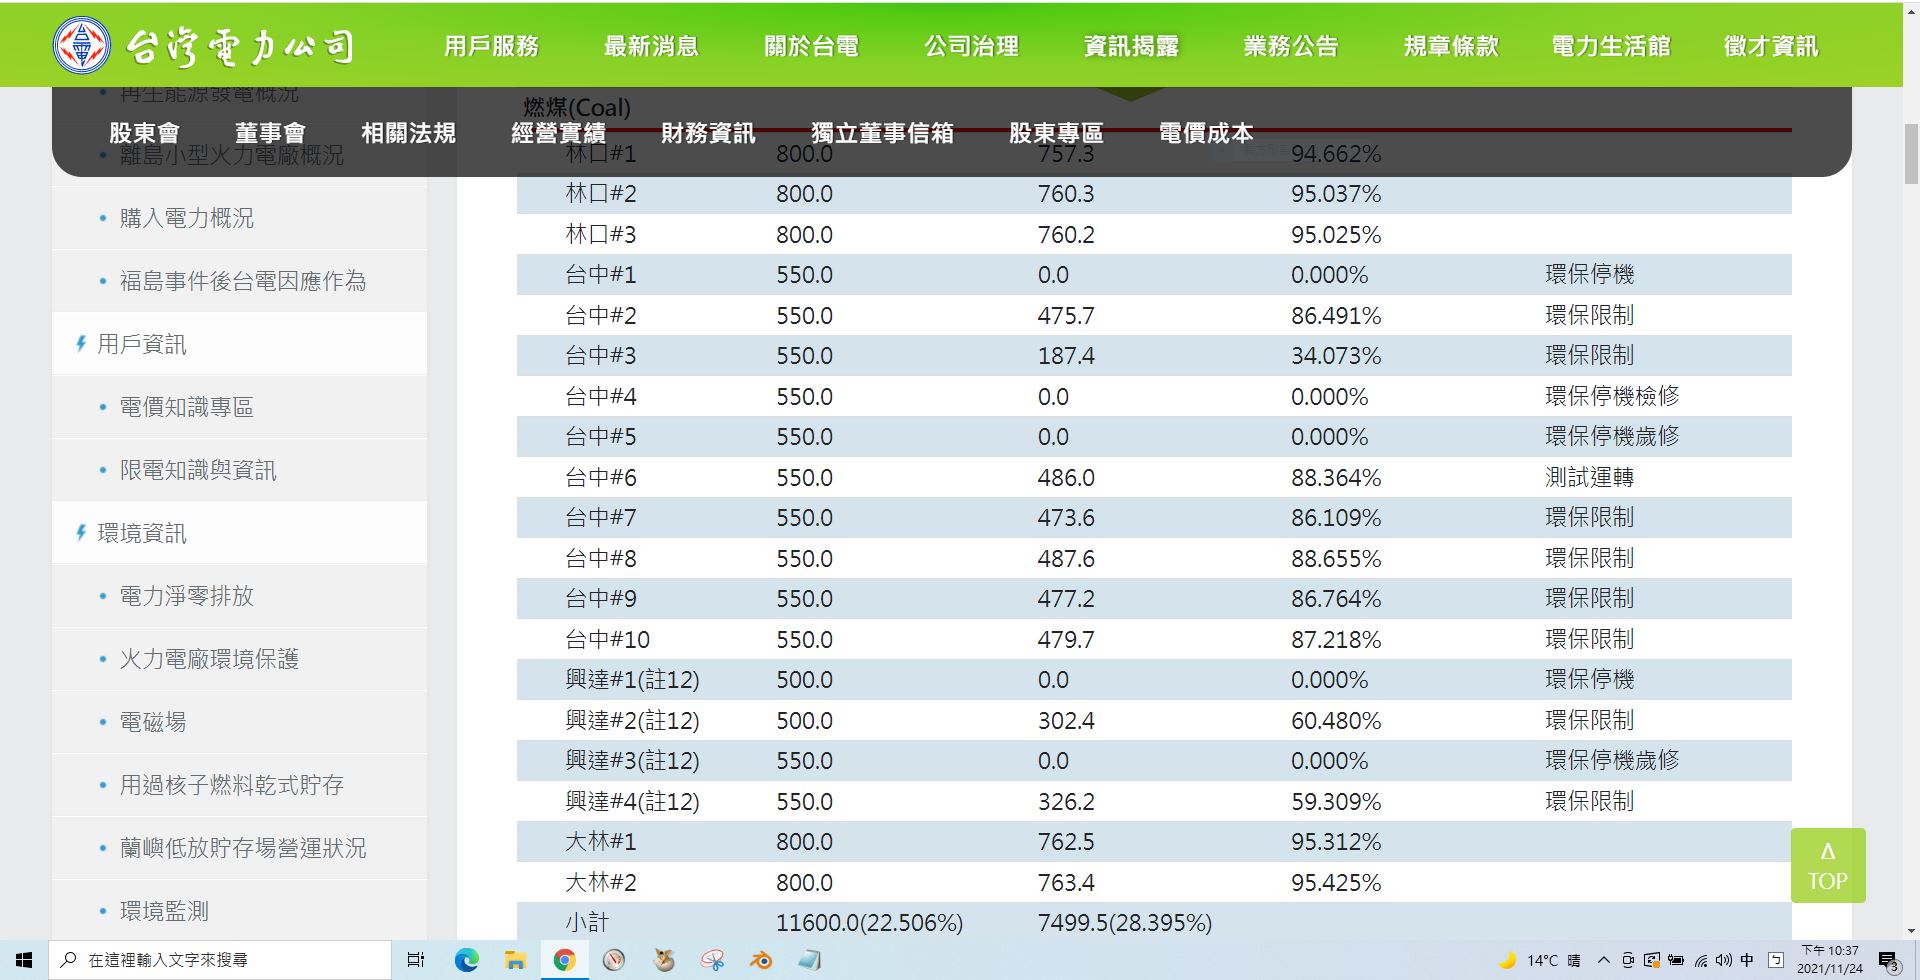Image resolution: width=1920 pixels, height=980 pixels.
Task: Click the 86.491% value for 台中#2
Action: pos(1336,315)
